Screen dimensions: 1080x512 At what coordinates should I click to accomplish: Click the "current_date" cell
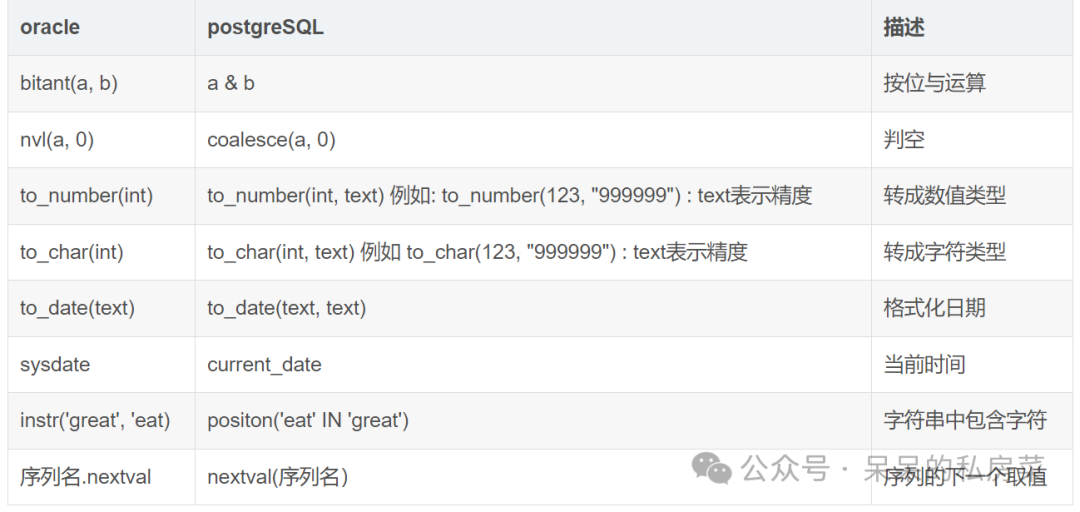[x=264, y=365]
